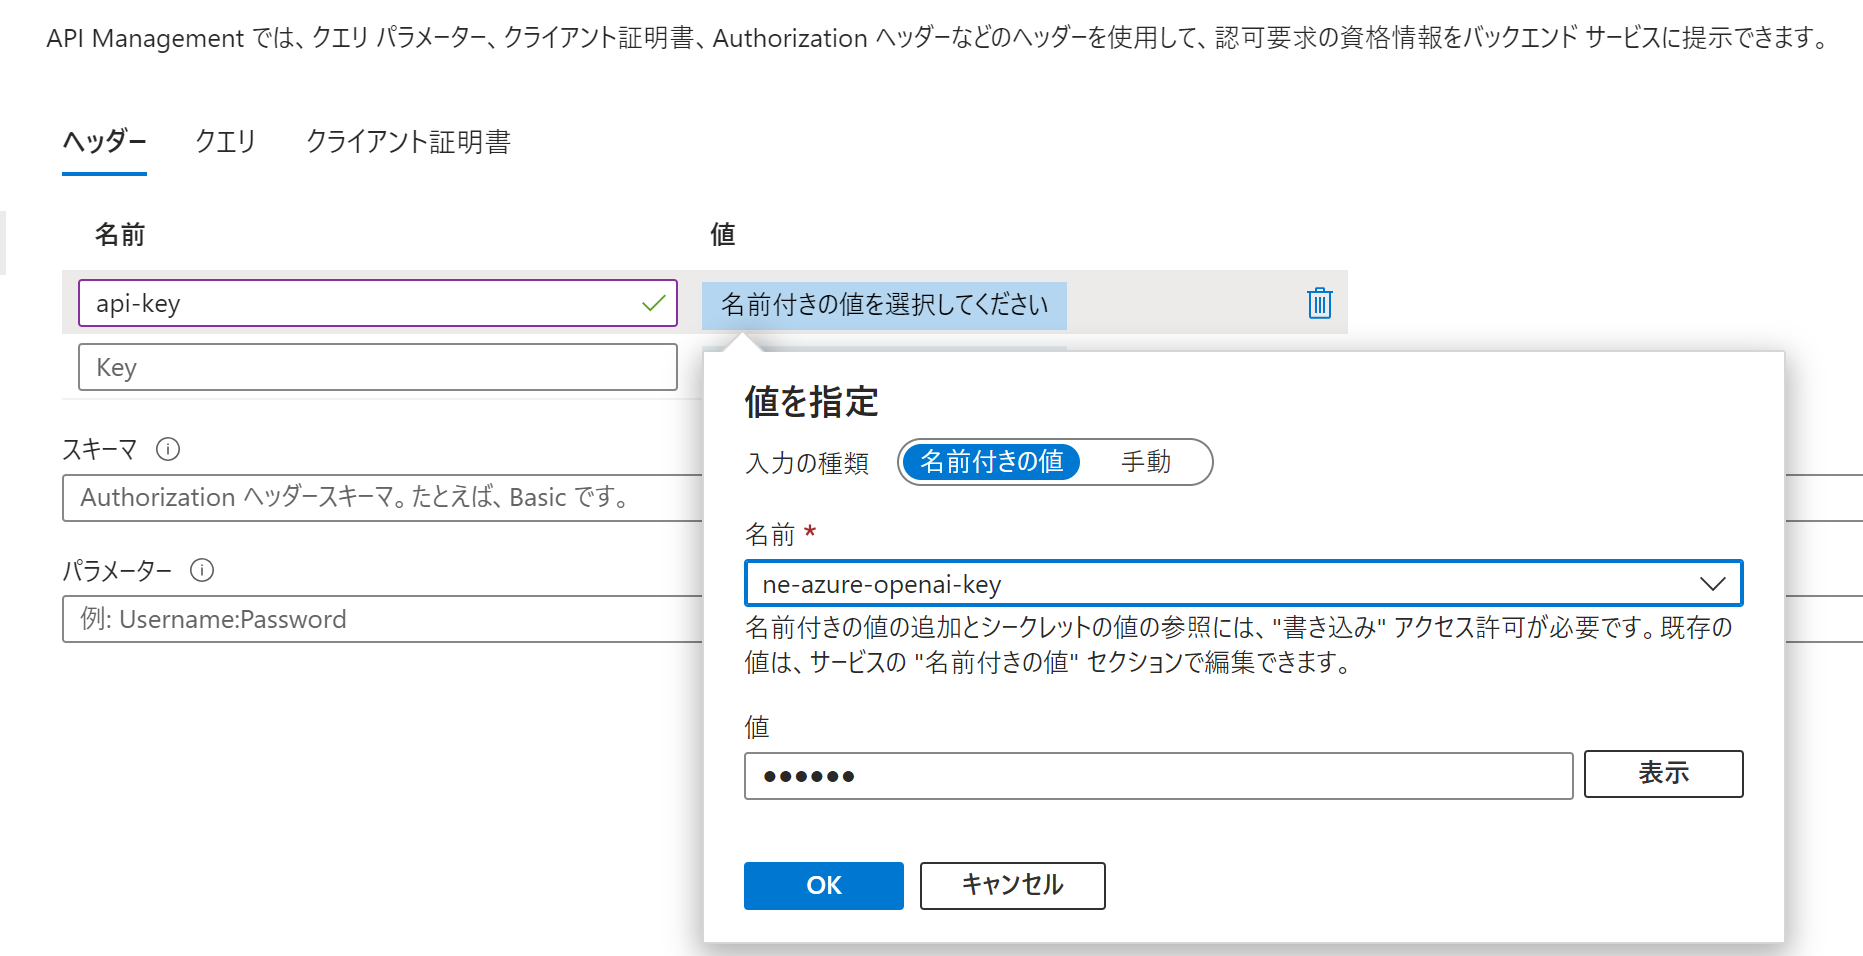Click the green checkmark in api-key field

653,303
